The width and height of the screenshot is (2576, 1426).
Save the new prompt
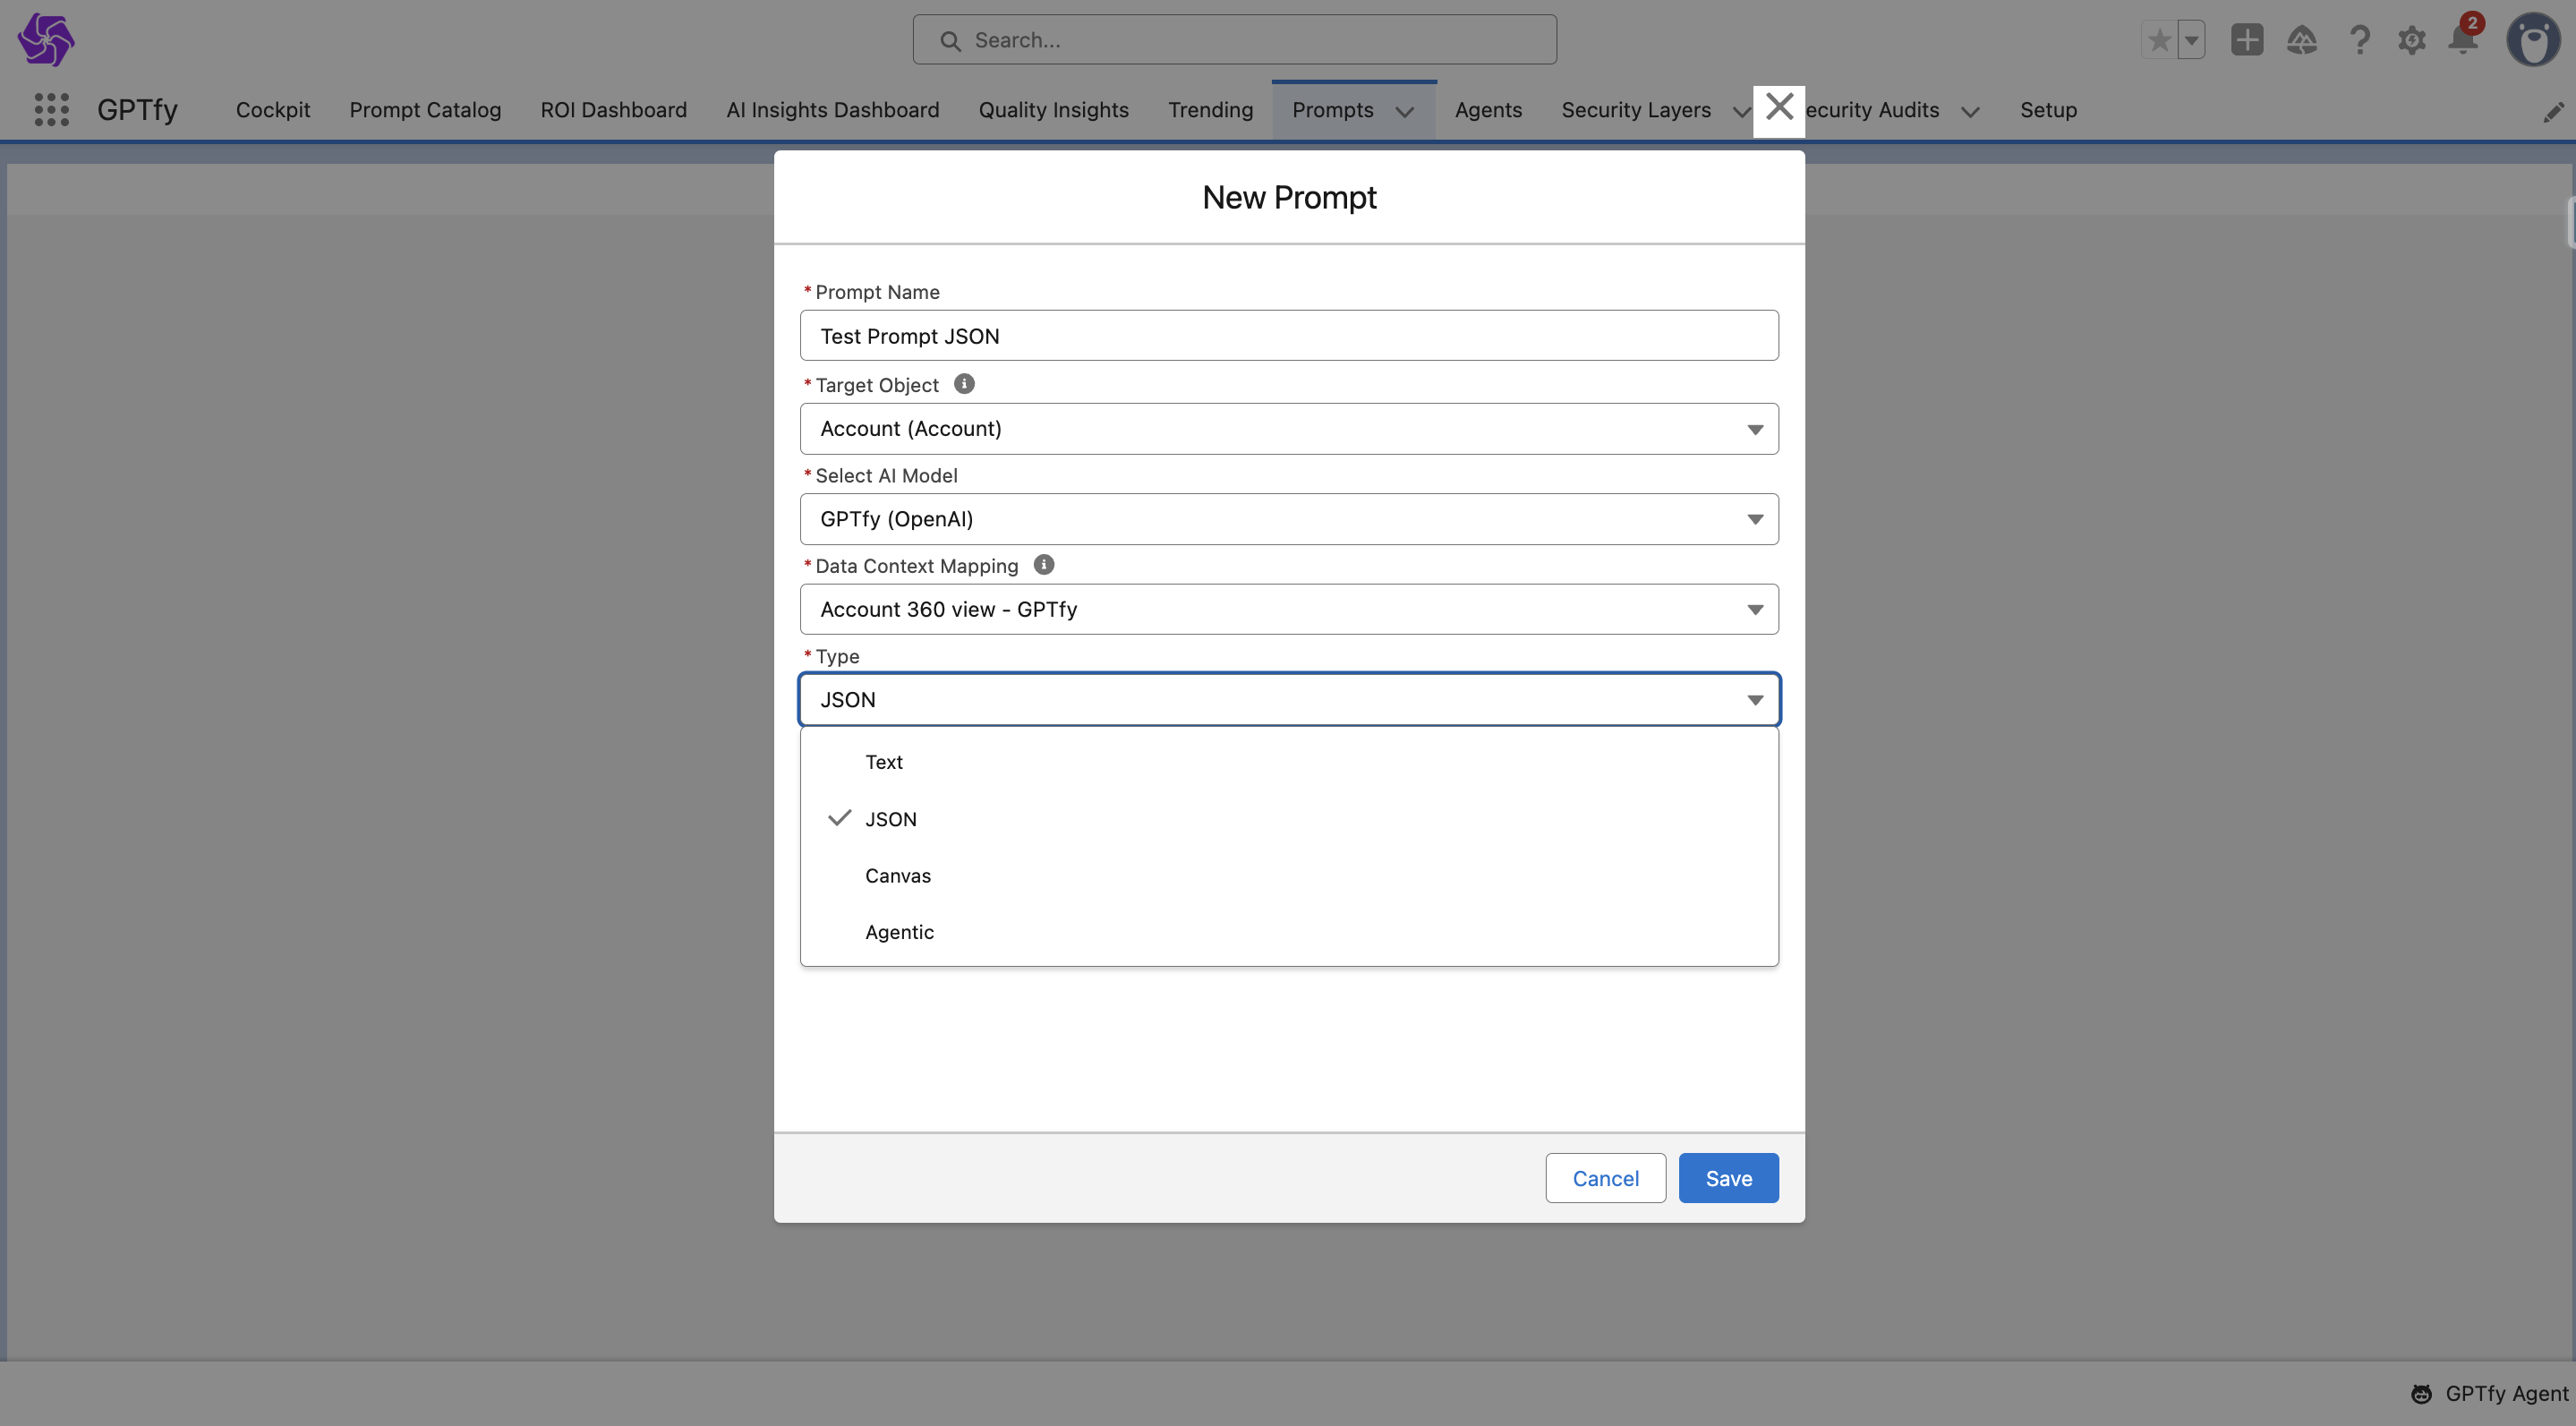[1727, 1178]
